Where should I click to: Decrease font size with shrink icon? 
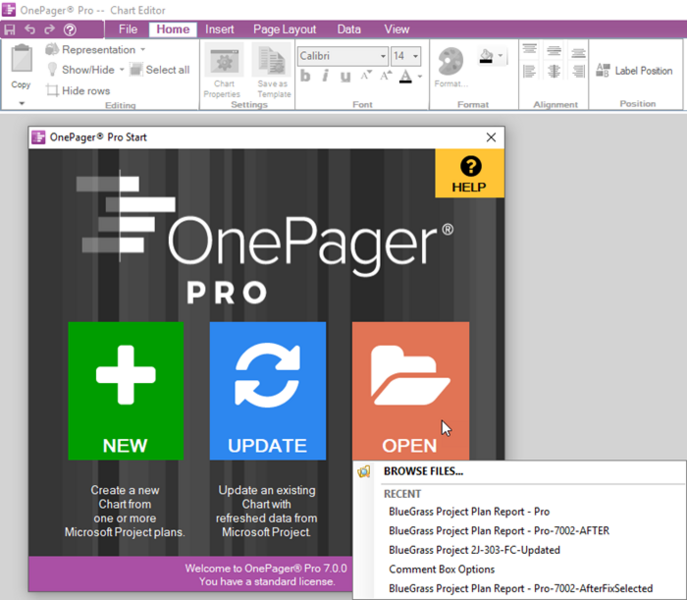point(366,76)
